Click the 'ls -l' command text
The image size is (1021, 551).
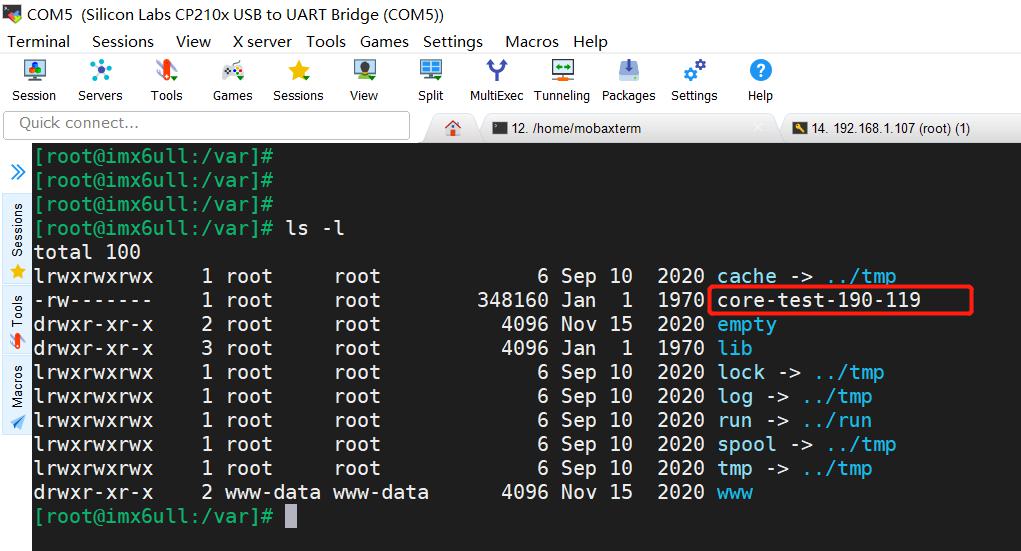click(x=315, y=228)
